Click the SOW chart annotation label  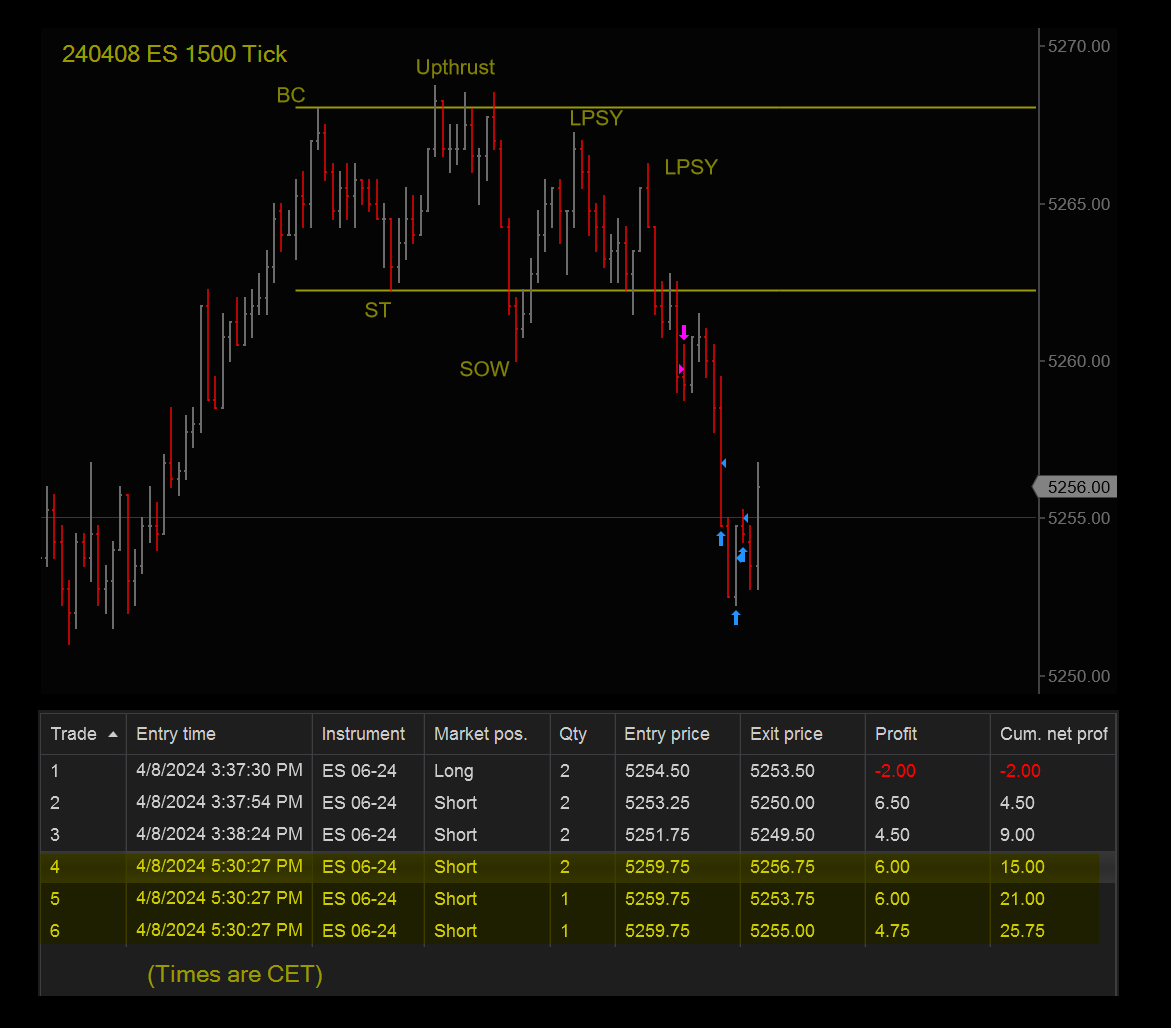click(x=484, y=369)
